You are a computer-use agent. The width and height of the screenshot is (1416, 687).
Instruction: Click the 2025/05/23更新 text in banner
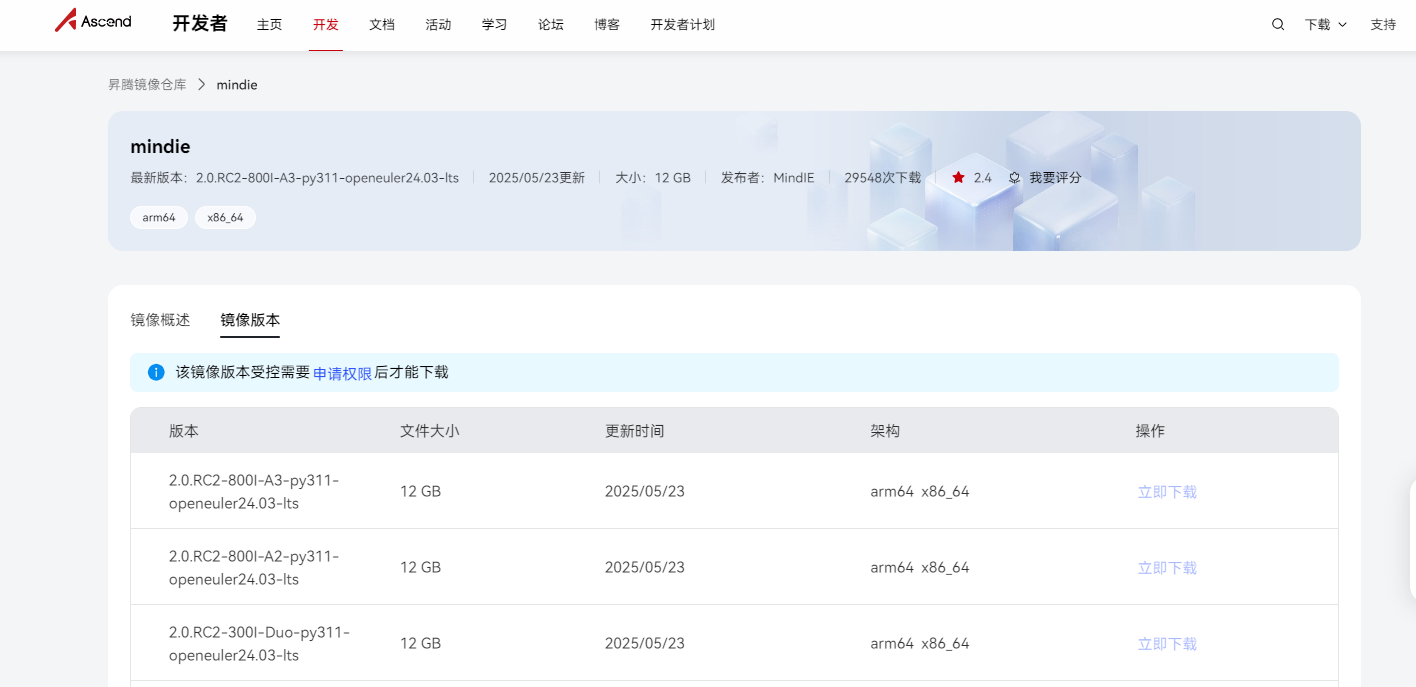pyautogui.click(x=537, y=178)
